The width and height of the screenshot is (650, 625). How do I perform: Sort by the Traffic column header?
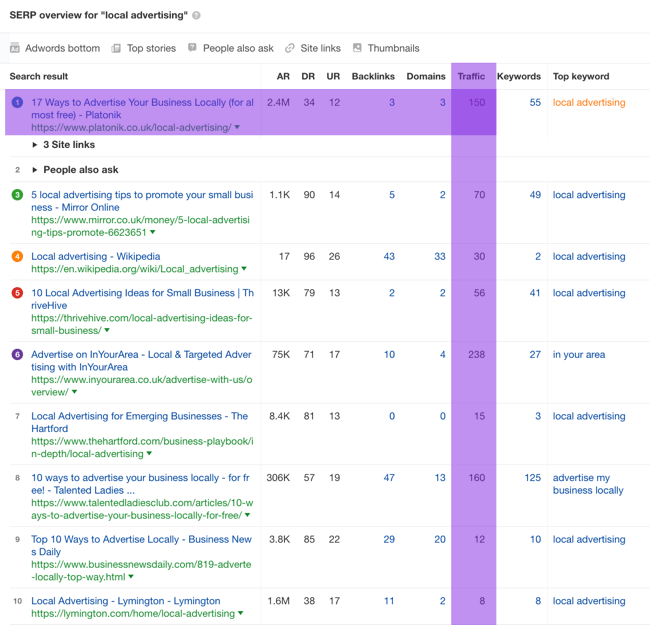pyautogui.click(x=471, y=76)
